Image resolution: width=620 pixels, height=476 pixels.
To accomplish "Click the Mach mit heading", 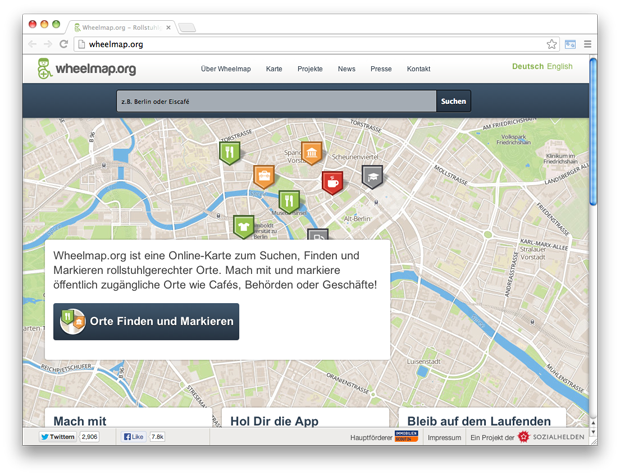I will click(x=80, y=421).
